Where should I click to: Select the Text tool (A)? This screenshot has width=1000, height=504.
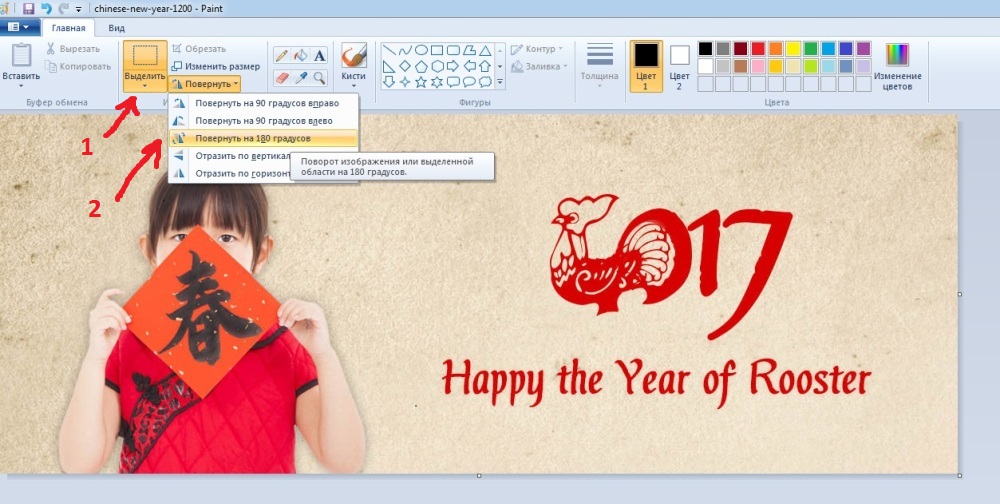click(x=319, y=55)
